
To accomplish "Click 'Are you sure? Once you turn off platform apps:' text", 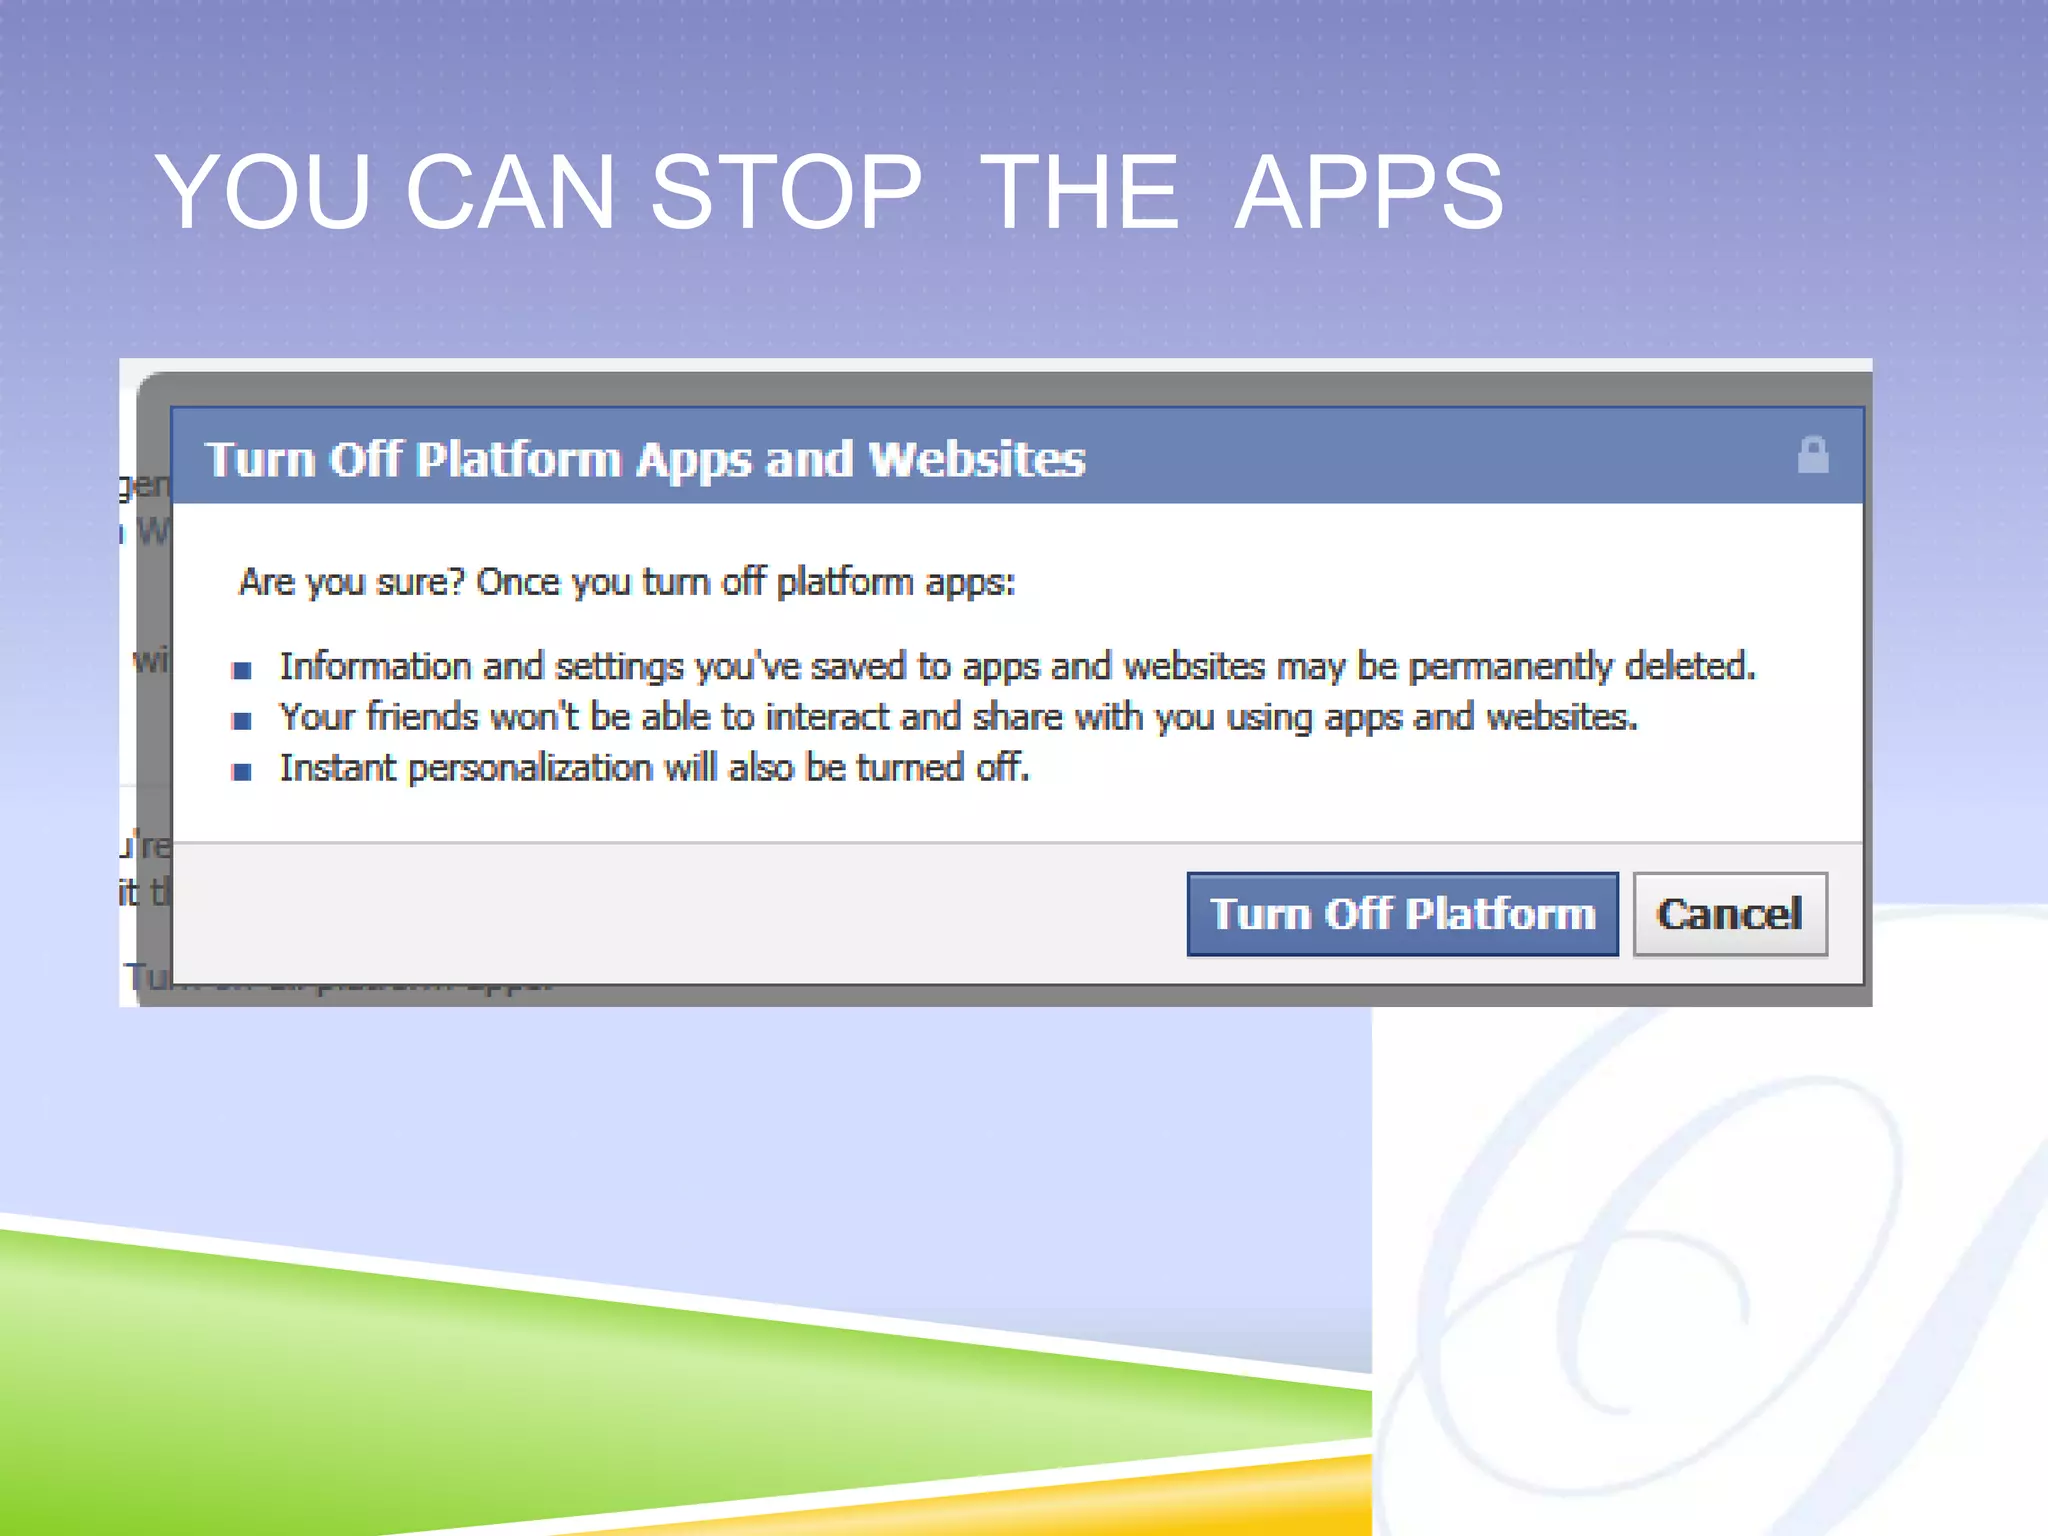I will 627,582.
